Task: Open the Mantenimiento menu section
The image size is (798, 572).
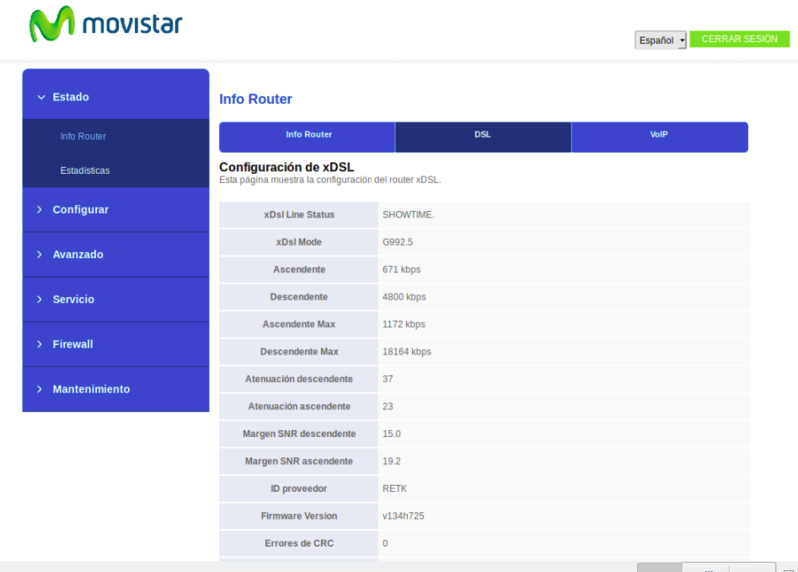Action: (91, 389)
